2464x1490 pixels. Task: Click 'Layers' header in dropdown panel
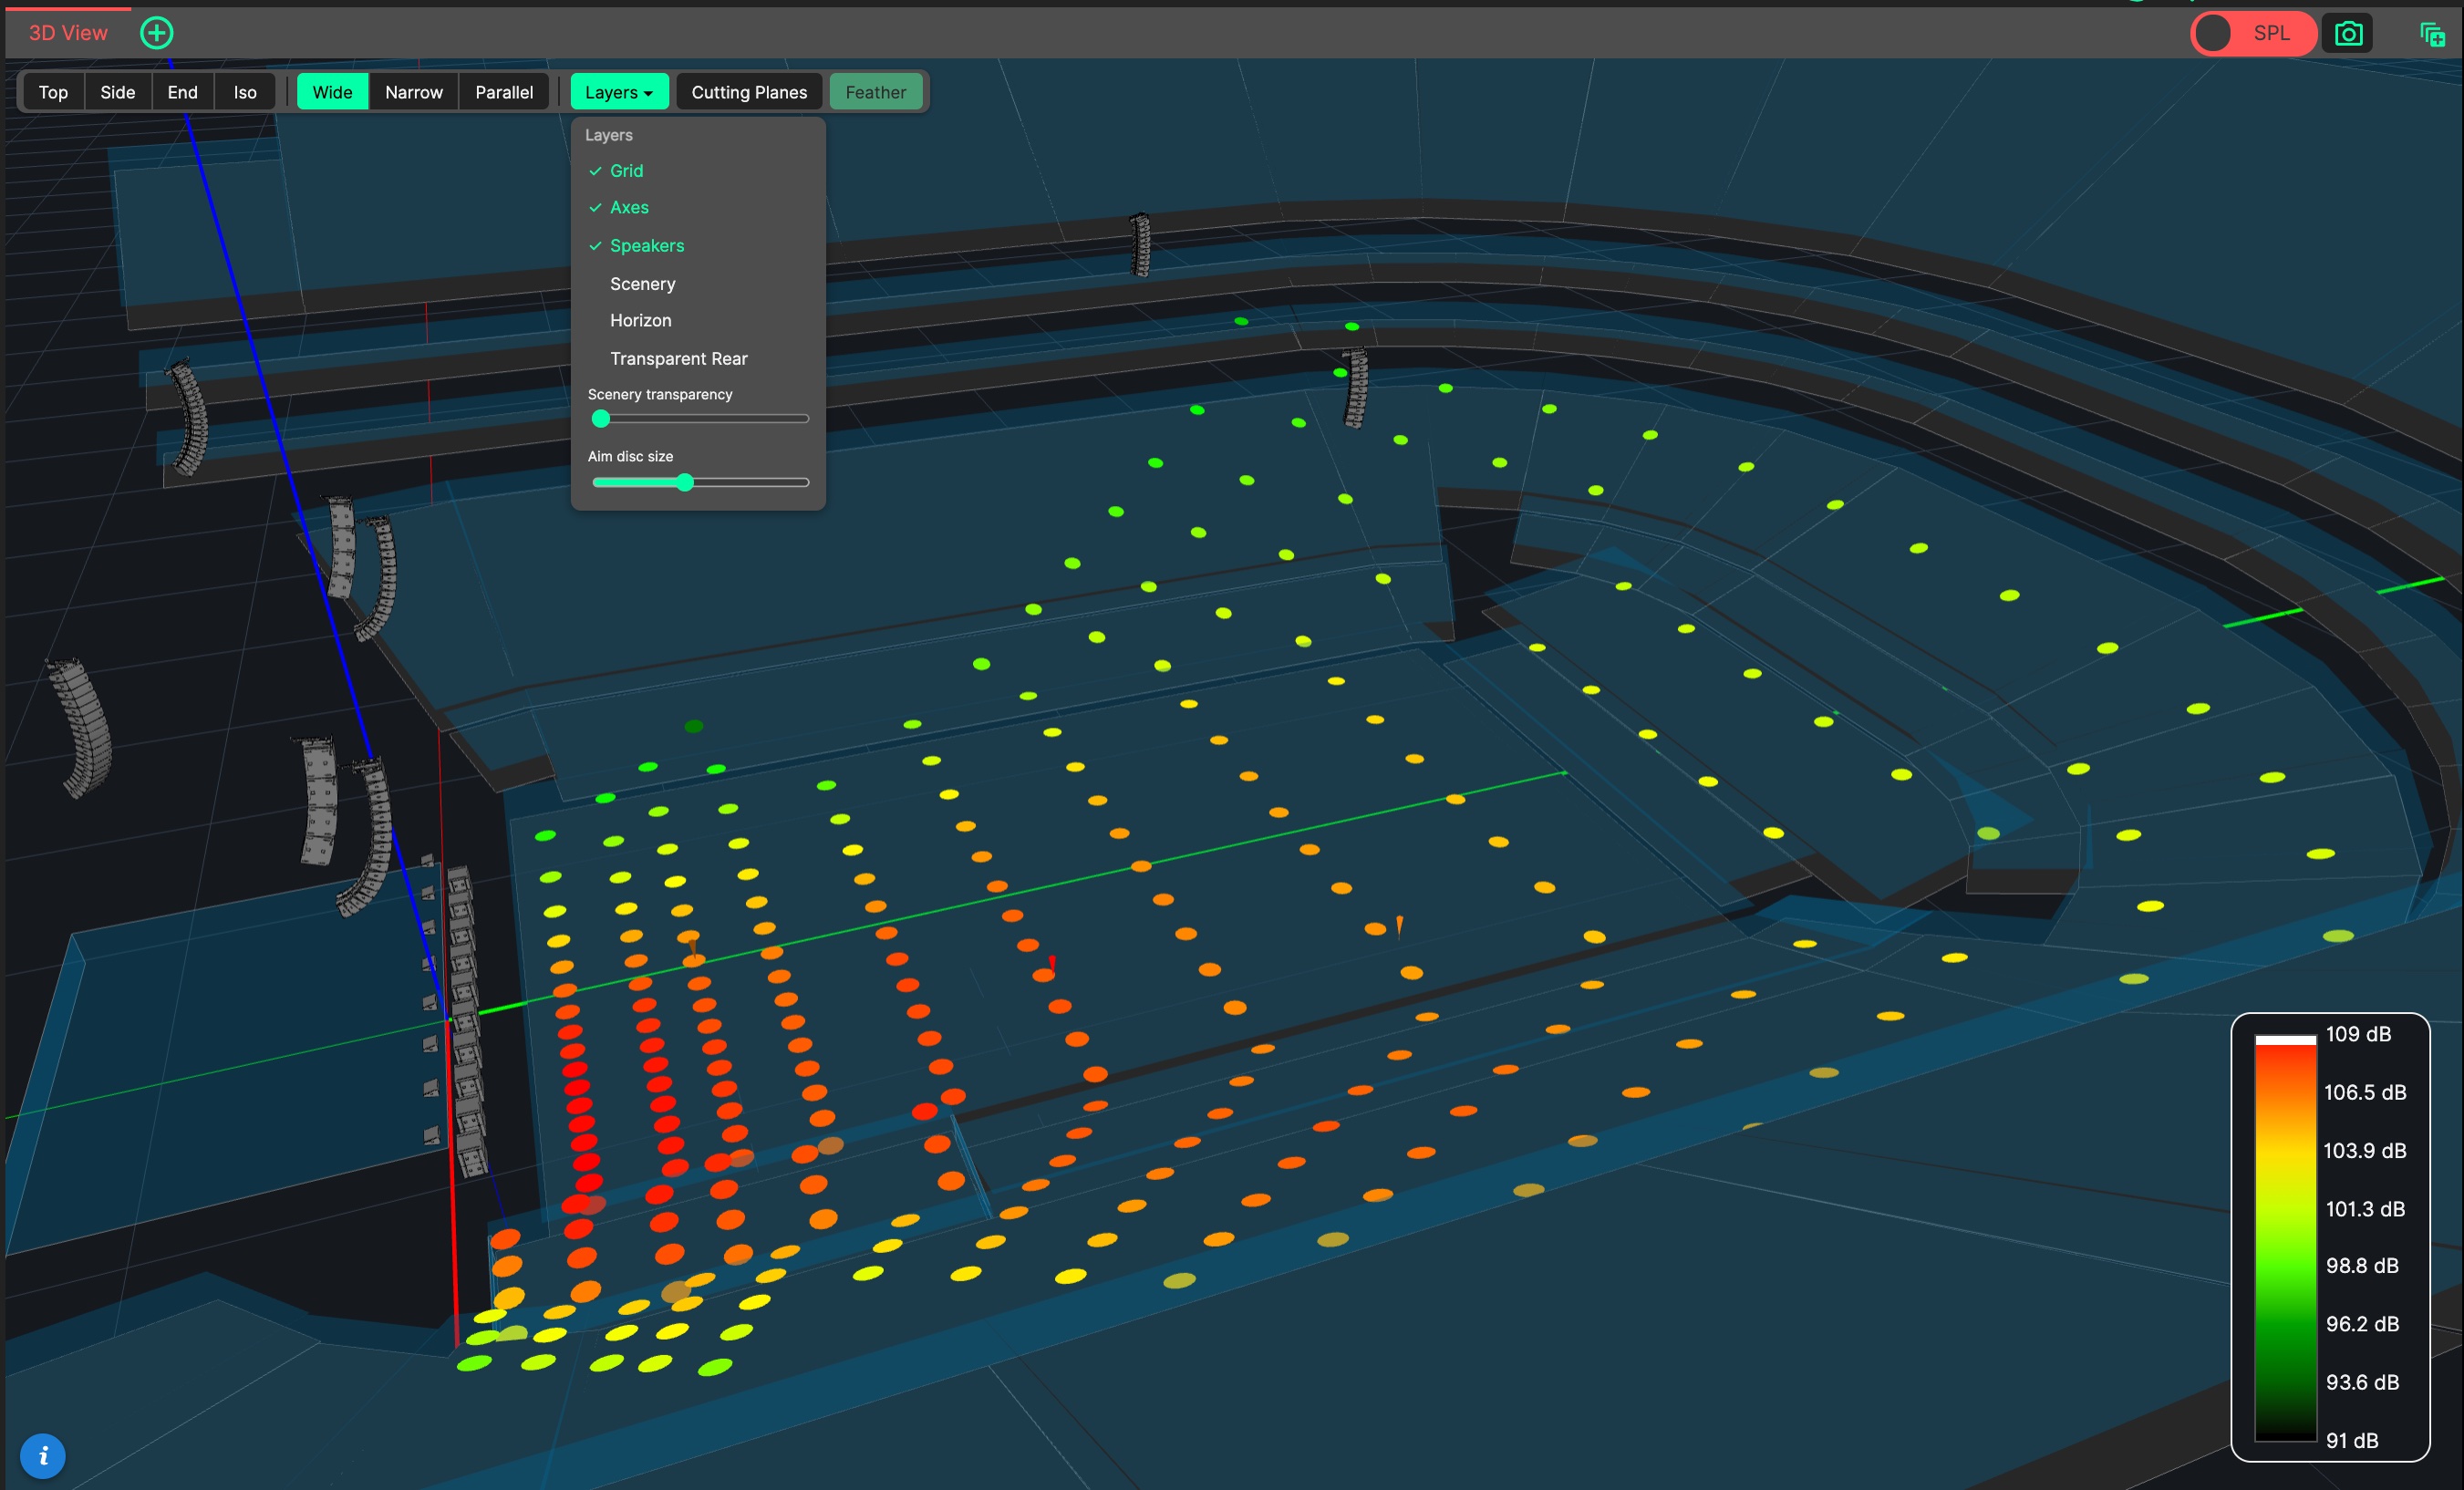609,135
